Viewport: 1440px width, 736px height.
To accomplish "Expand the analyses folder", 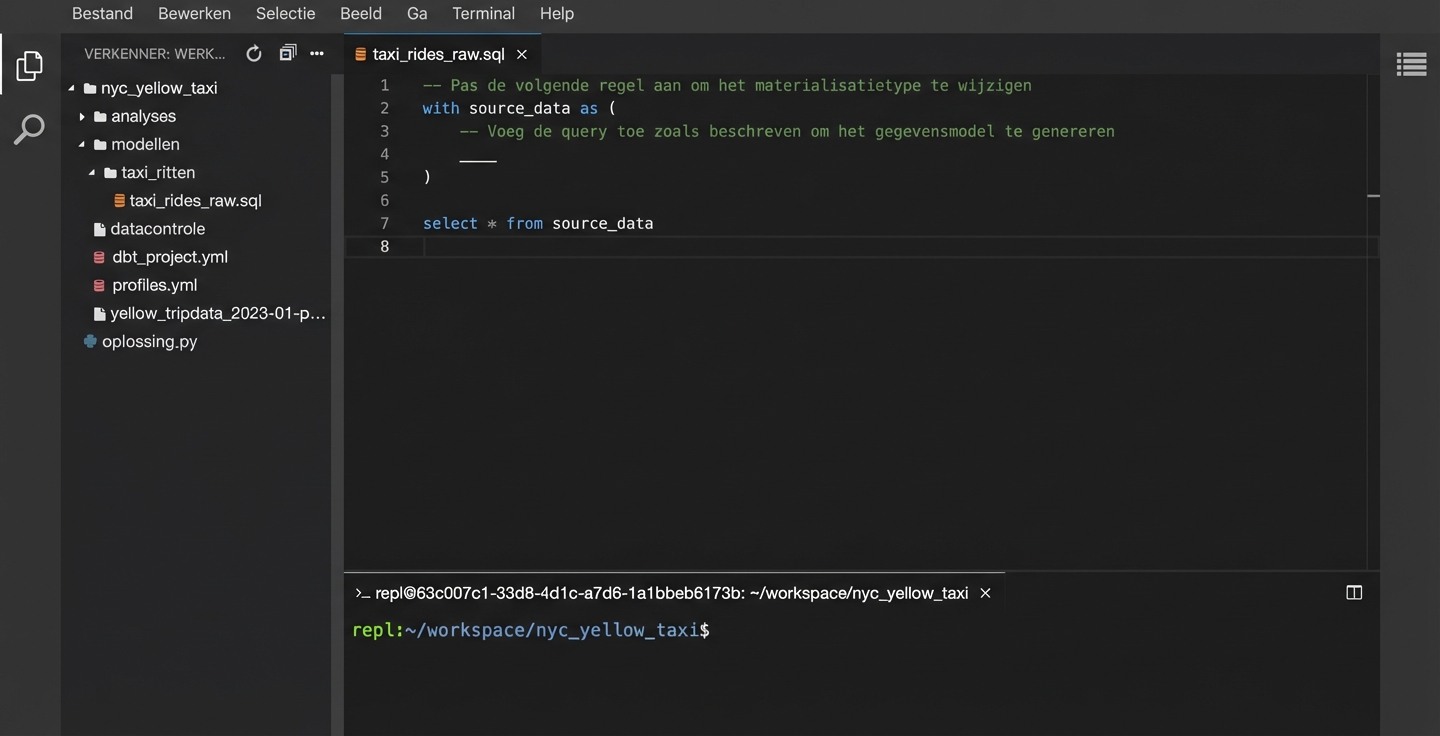I will tap(82, 116).
